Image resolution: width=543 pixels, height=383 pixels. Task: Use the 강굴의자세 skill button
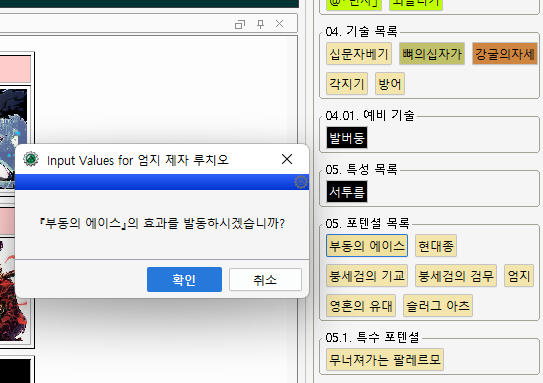505,54
